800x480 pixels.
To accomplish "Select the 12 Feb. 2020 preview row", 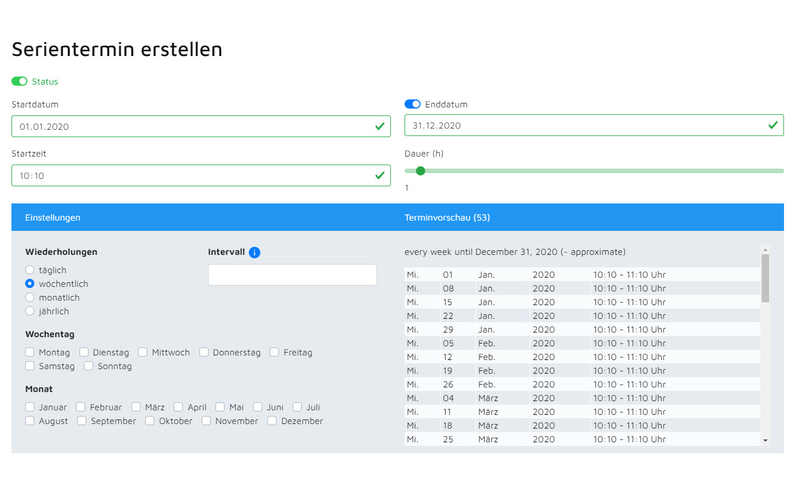I will pyautogui.click(x=582, y=357).
